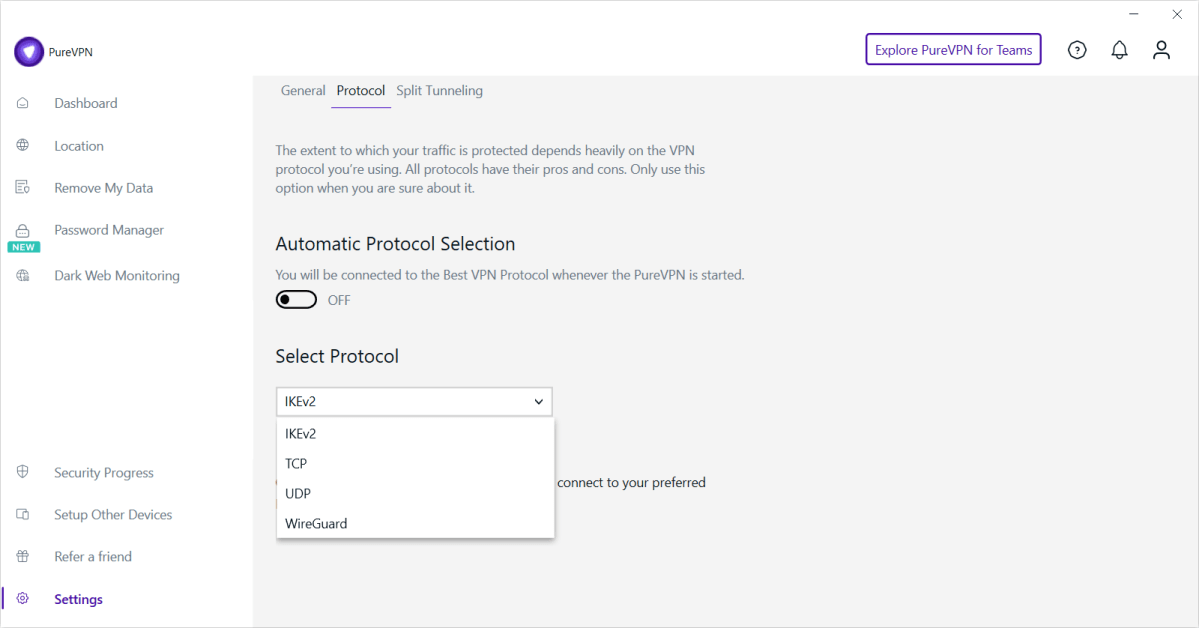Collapse the Select Protocol dropdown arrow

(x=538, y=402)
